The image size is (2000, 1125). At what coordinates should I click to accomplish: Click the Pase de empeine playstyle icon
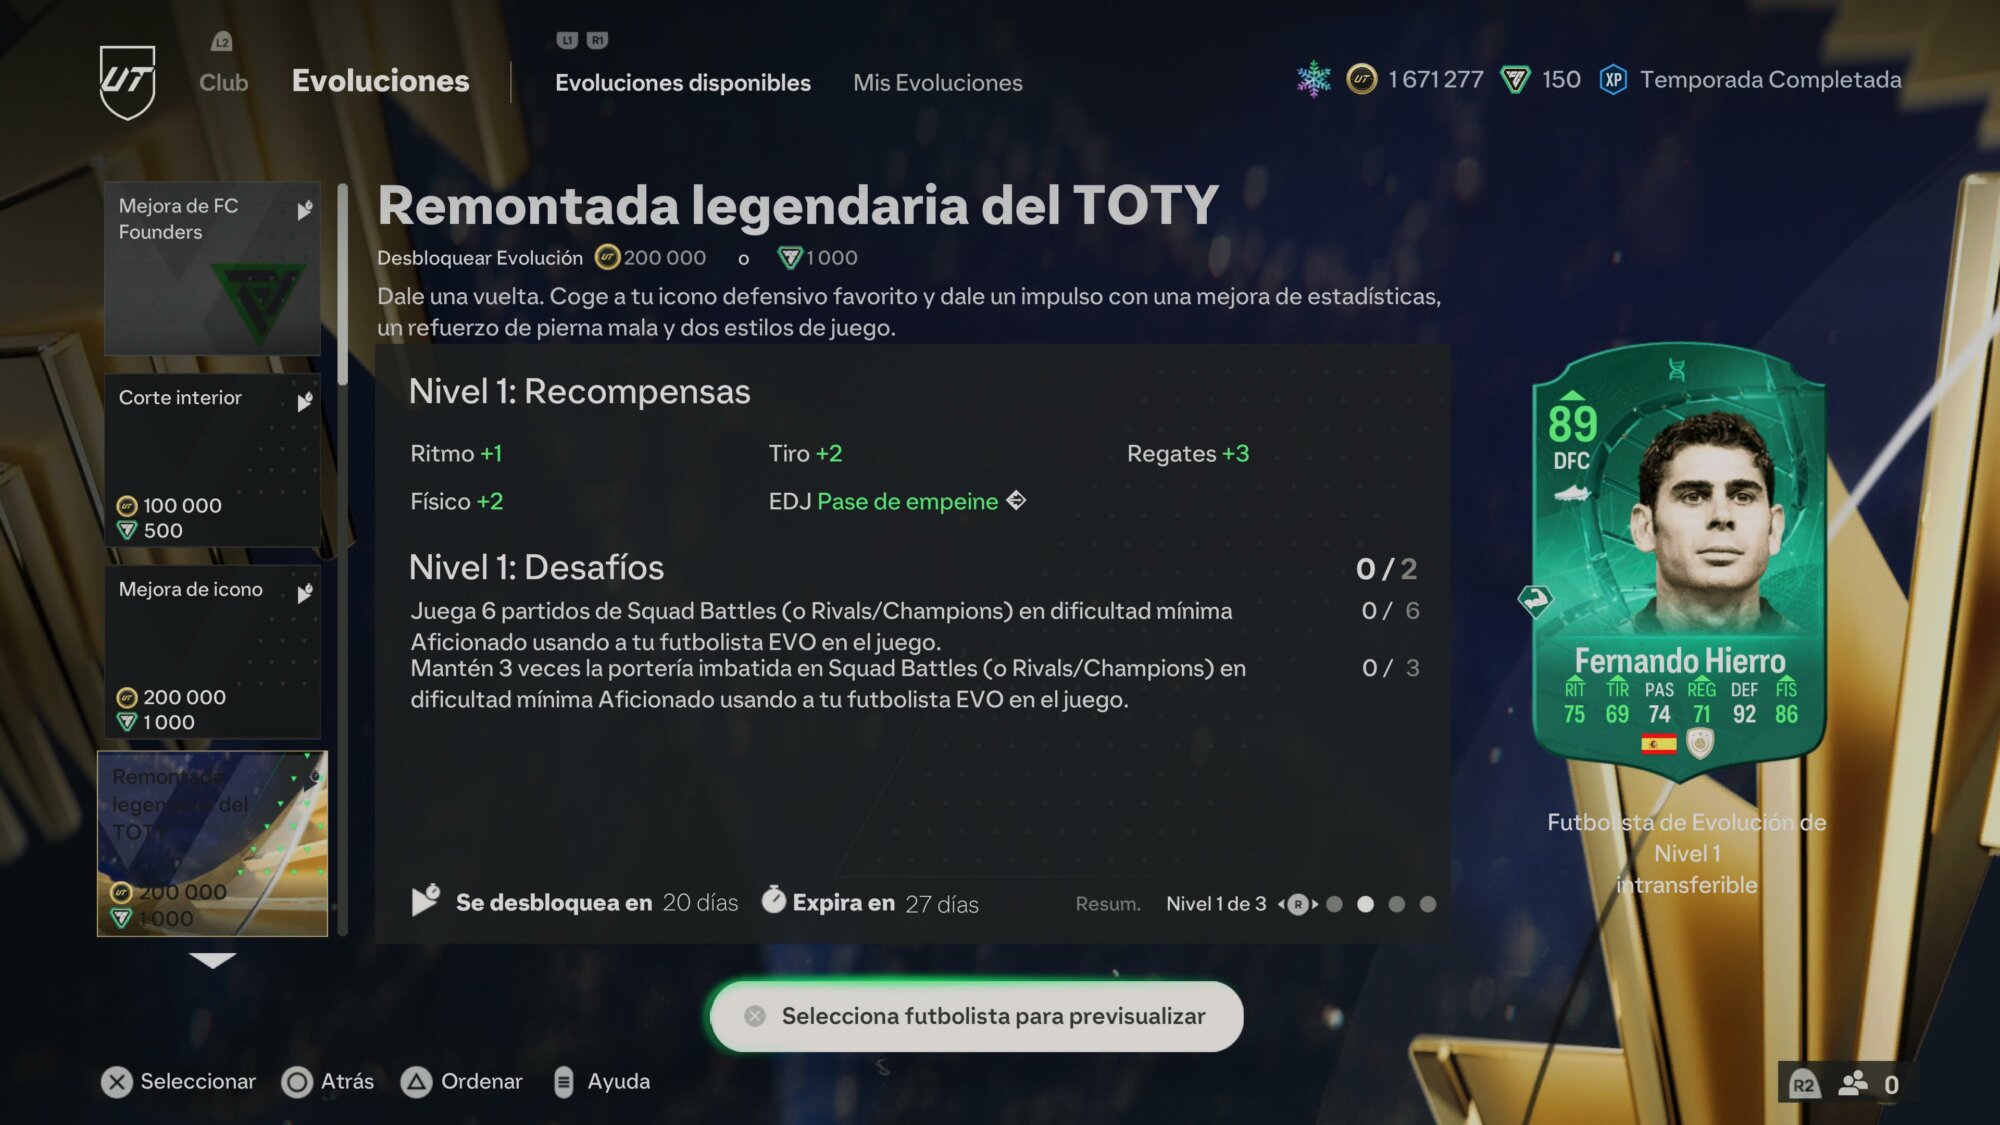[x=1016, y=500]
